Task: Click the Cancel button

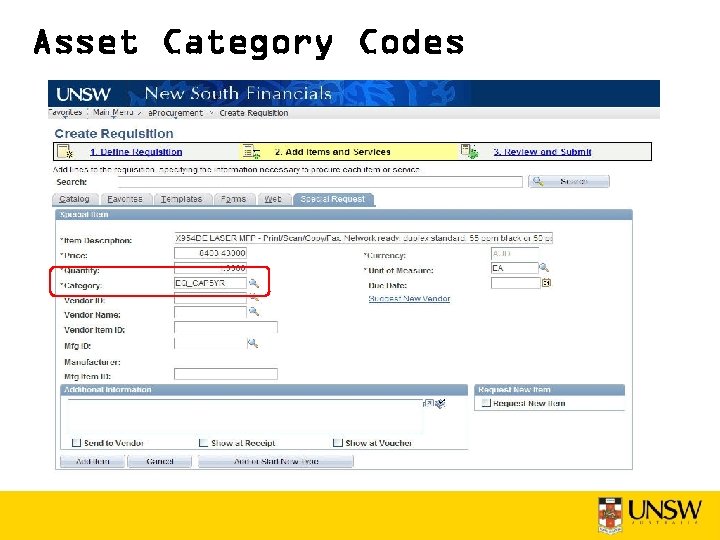Action: pos(159,461)
